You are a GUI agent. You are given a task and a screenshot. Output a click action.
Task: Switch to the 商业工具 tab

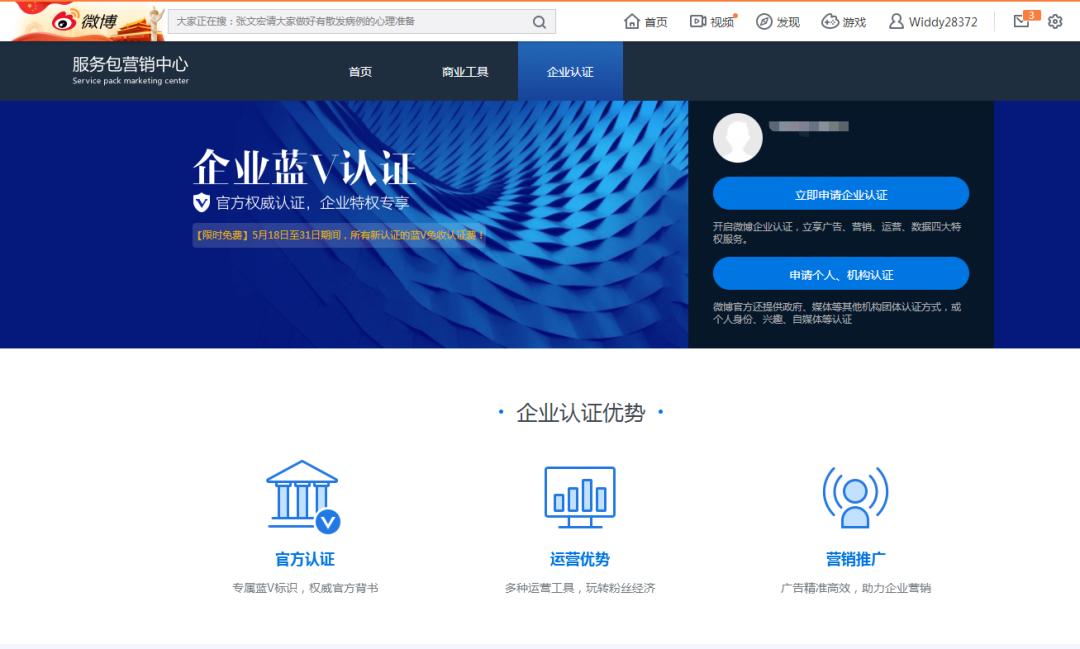click(464, 71)
